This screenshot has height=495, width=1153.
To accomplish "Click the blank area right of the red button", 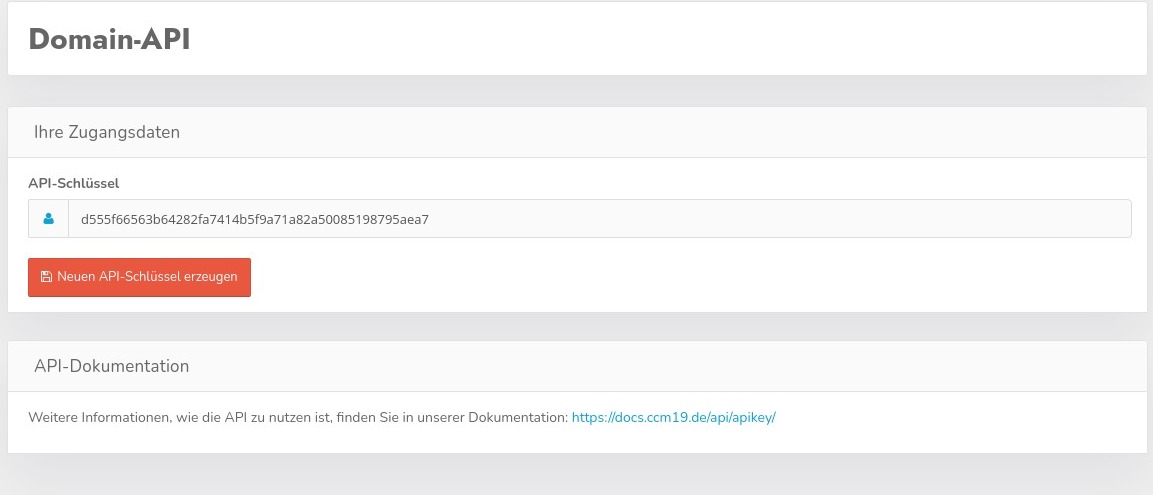I will 650,277.
